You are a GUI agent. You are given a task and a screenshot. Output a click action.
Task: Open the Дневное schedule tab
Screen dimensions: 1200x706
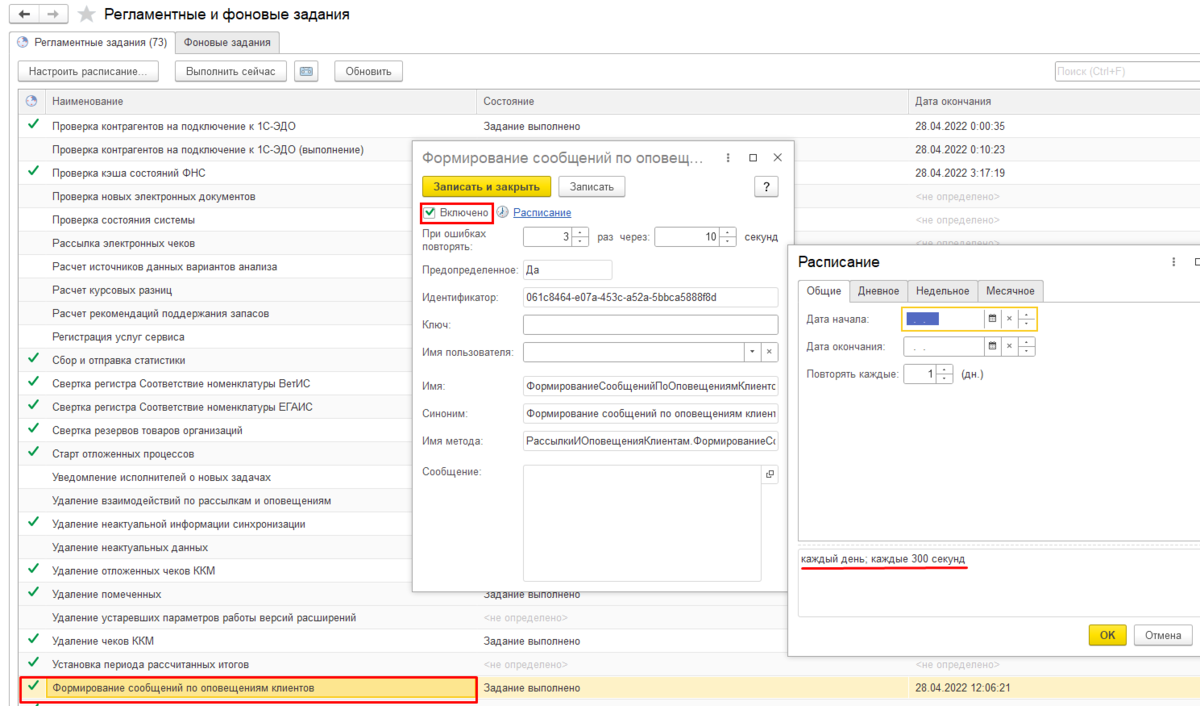coord(879,291)
